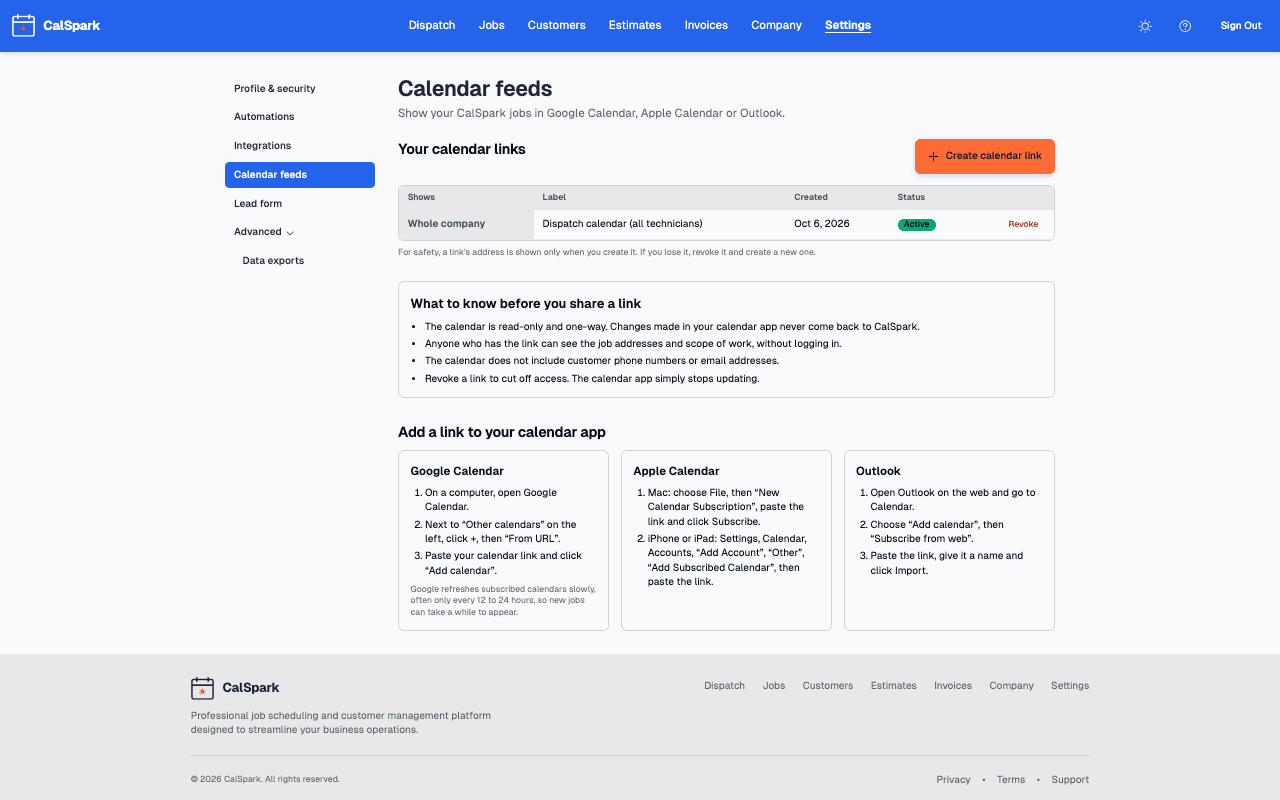Open Invoices in the top navigation
Viewport: 1280px width, 800px height.
point(706,25)
